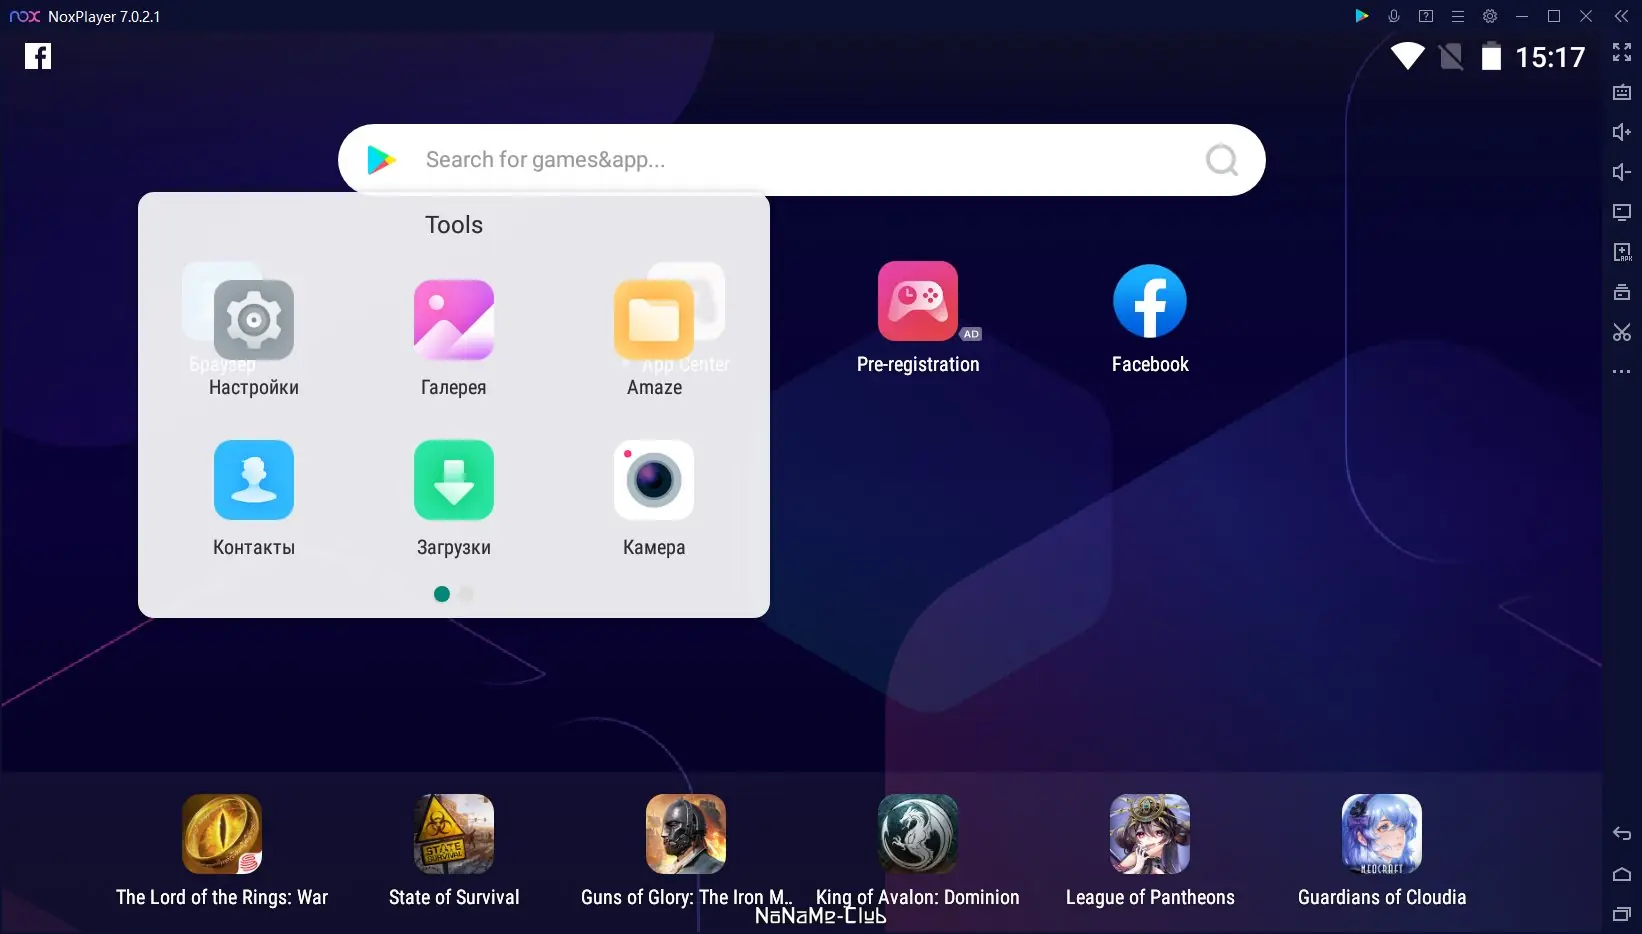Open the hamburger menu in the title bar

[1458, 16]
